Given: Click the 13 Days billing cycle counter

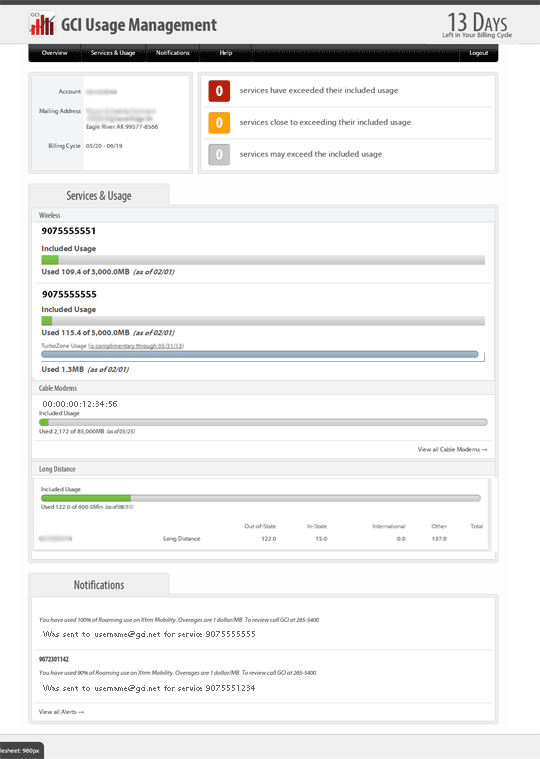Looking at the screenshot, I should tap(477, 25).
